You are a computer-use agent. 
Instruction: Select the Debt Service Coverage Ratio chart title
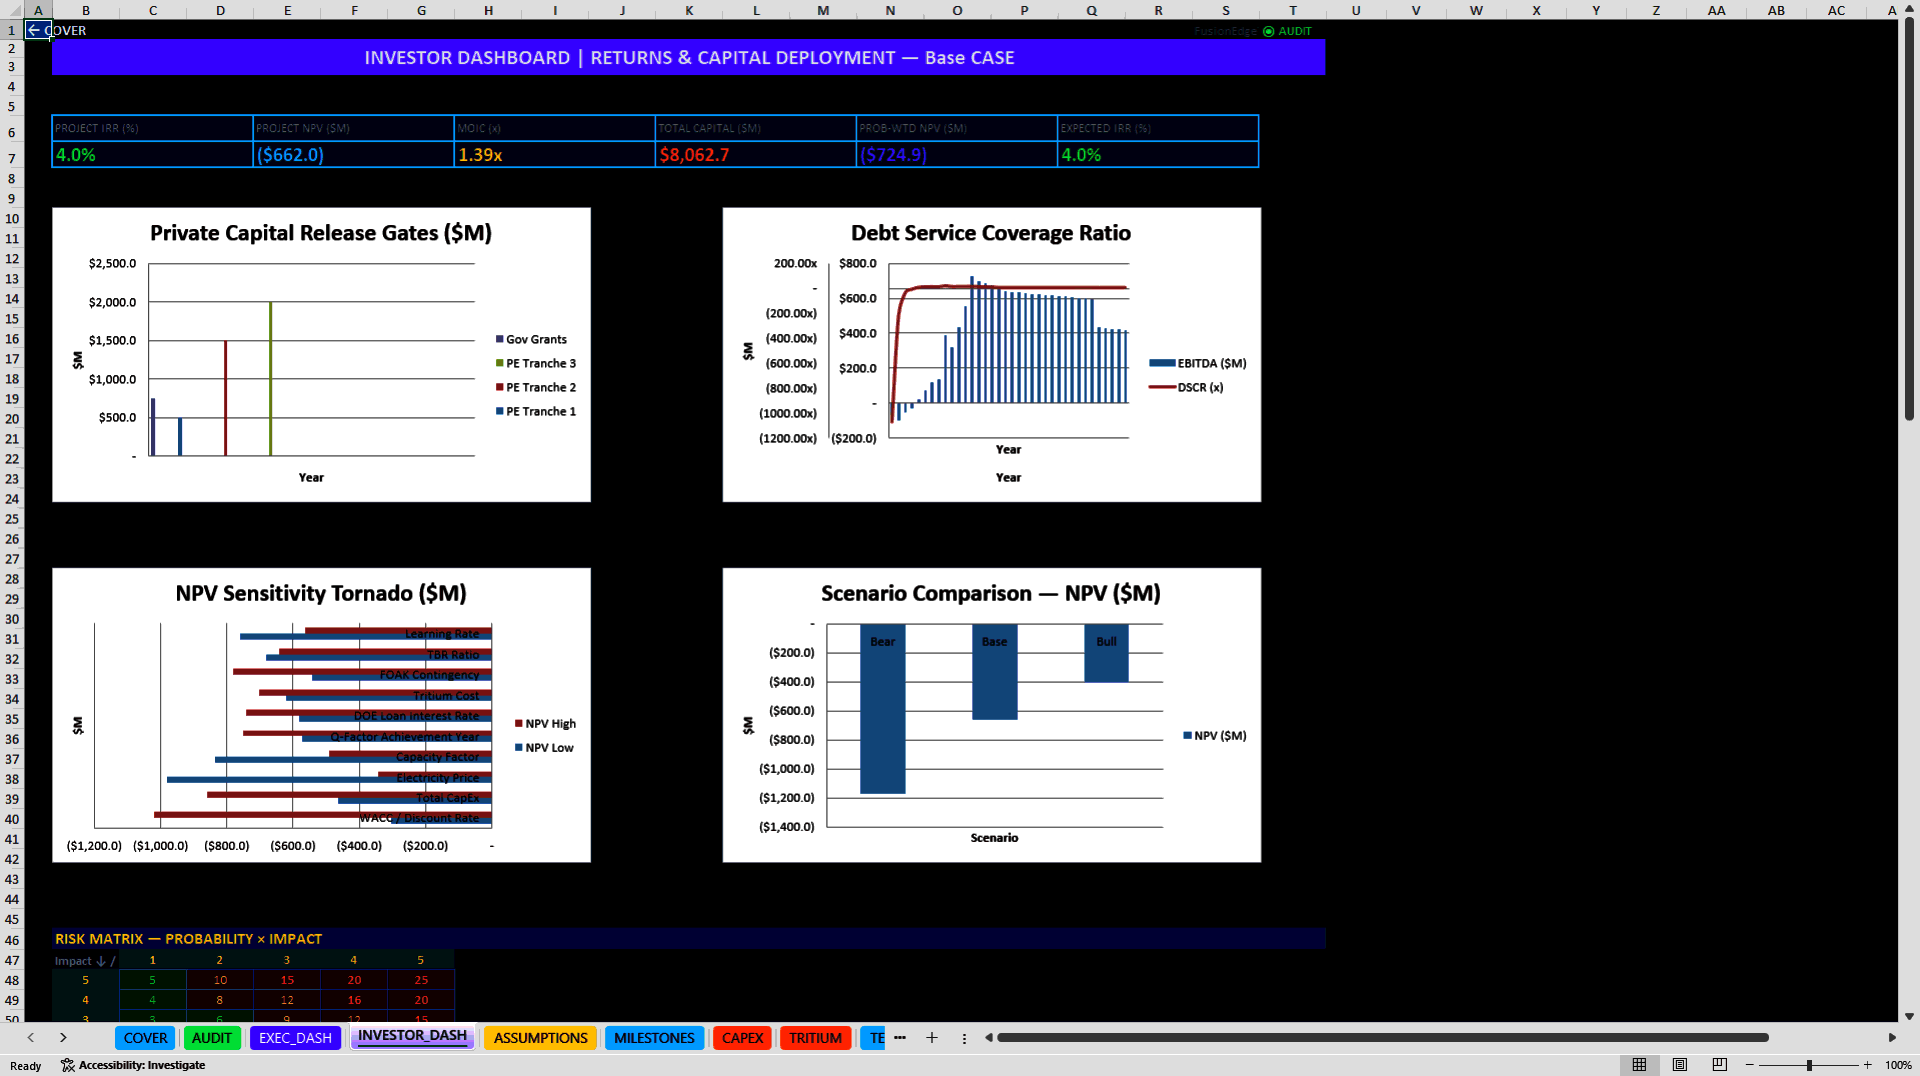(991, 233)
